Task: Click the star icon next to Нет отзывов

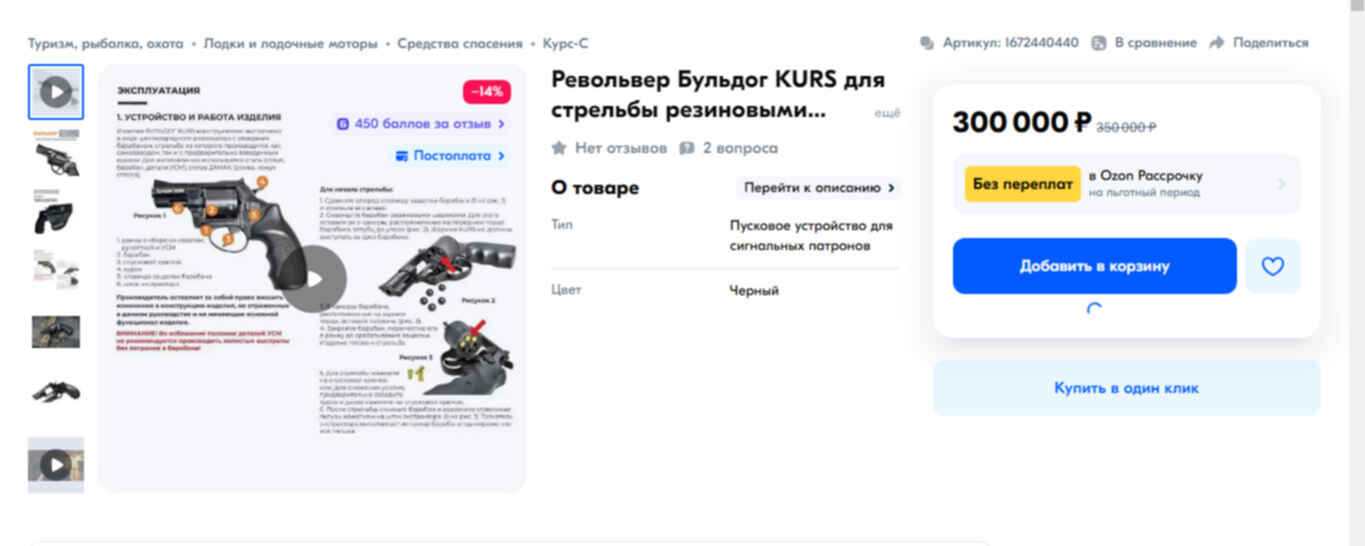Action: [x=559, y=148]
